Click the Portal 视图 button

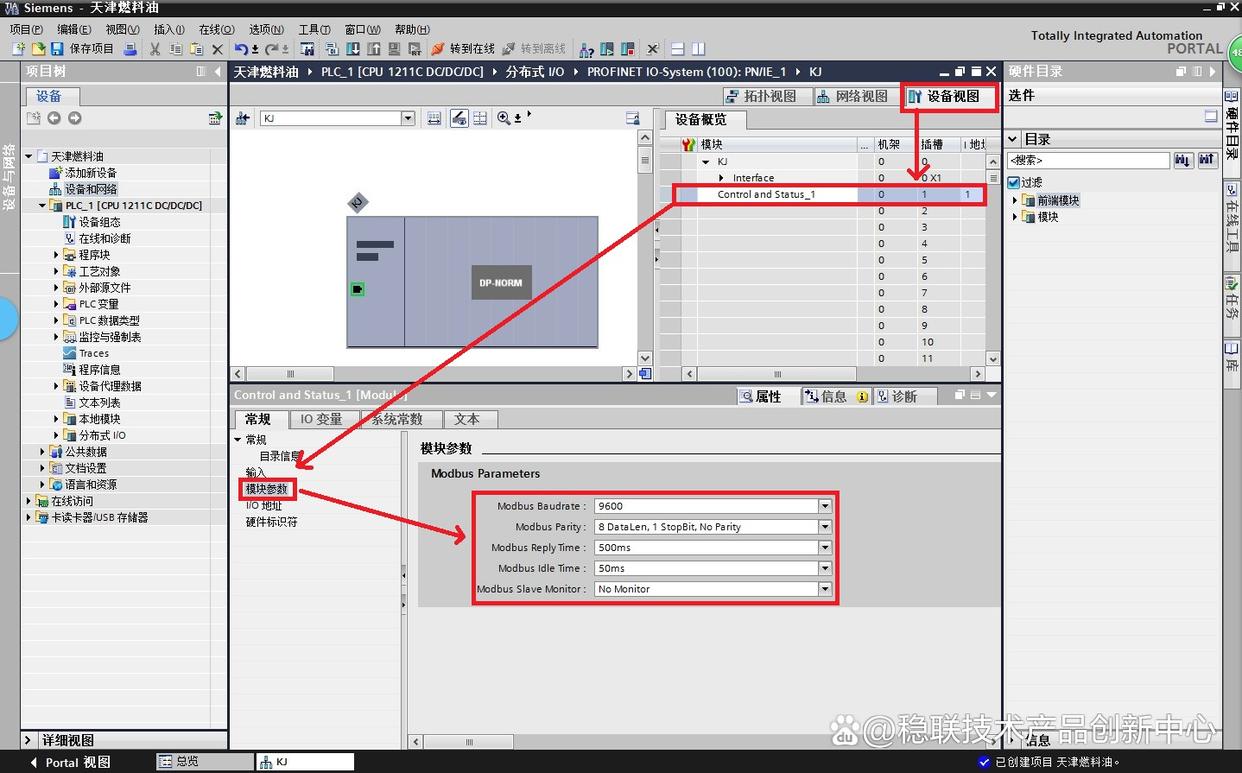tap(70, 762)
